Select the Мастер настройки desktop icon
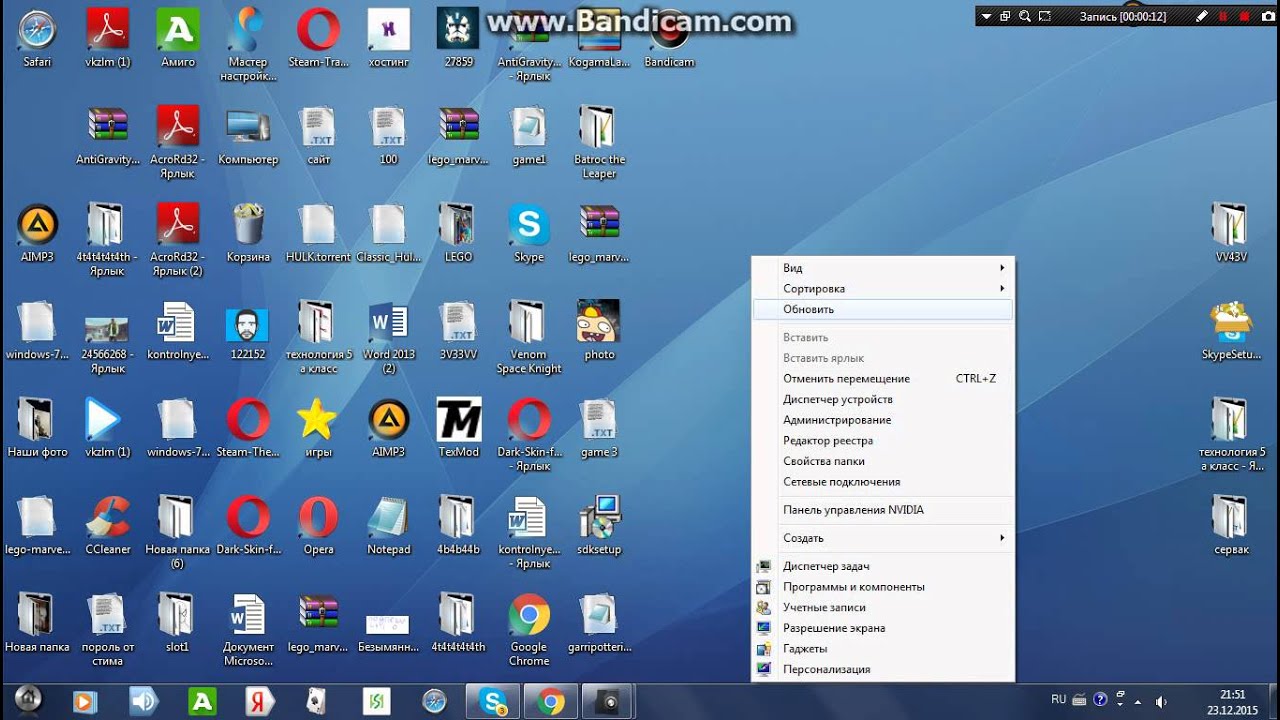Viewport: 1280px width, 720px height. click(248, 45)
